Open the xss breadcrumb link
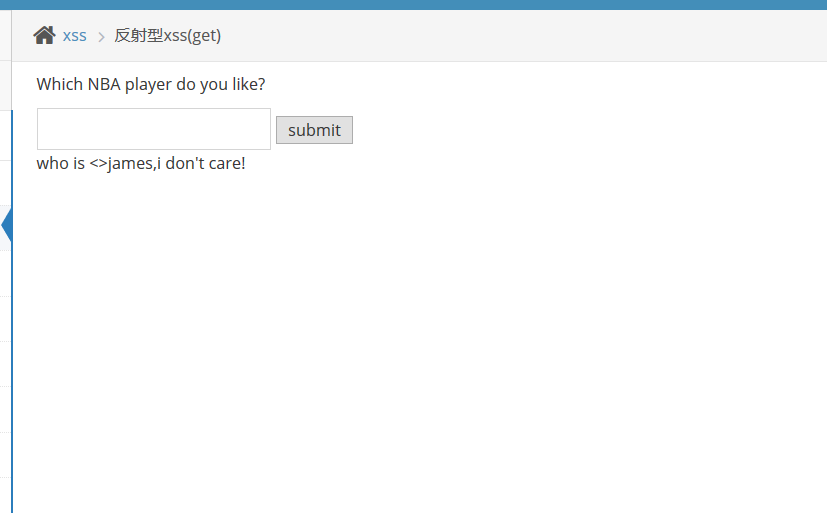This screenshot has height=513, width=827. pyautogui.click(x=74, y=36)
